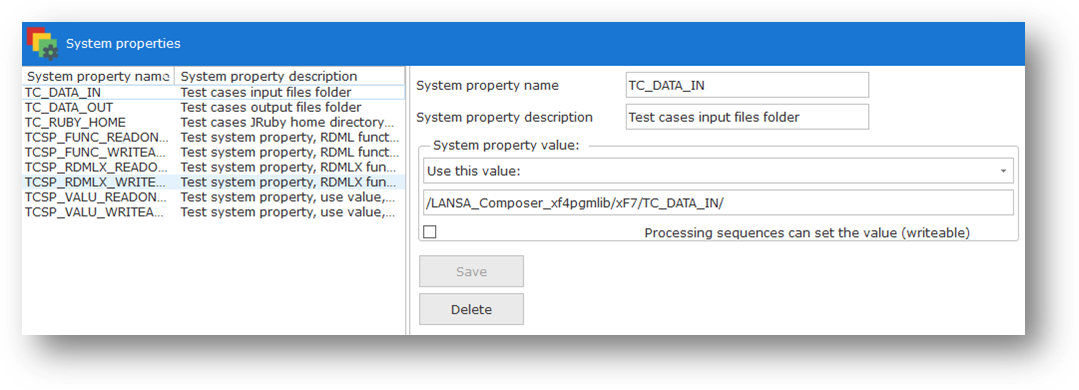Select the TCSP_FUNC_WRITEA property row
The image size is (1079, 390).
click(213, 153)
